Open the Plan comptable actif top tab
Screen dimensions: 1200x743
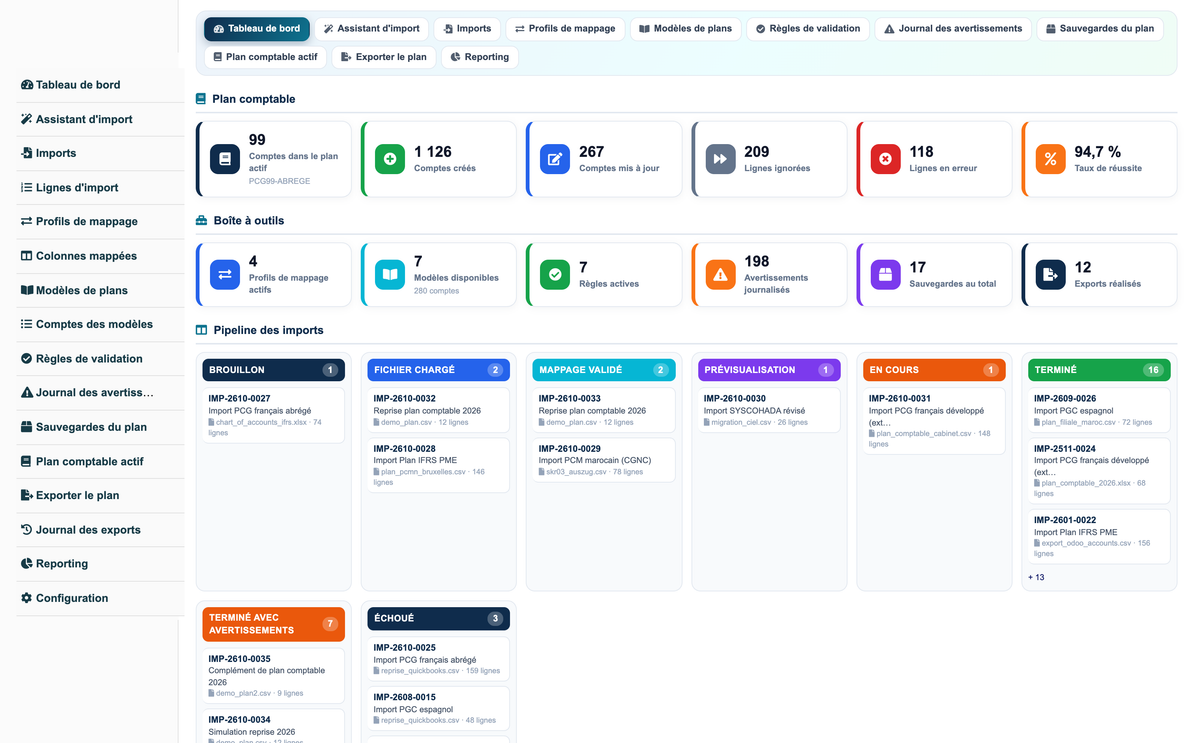pos(265,57)
